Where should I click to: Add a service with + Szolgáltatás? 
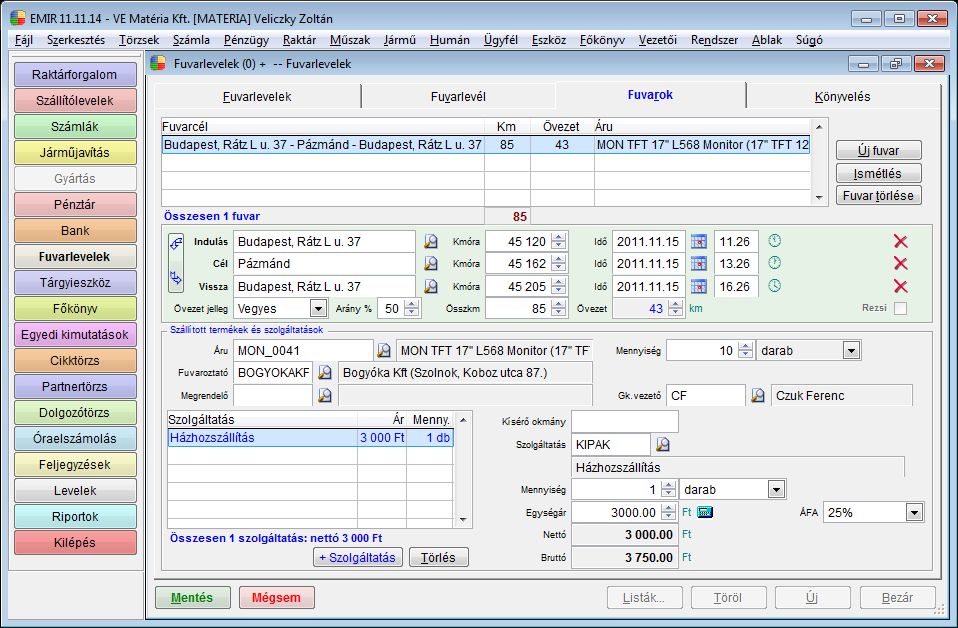click(x=357, y=557)
